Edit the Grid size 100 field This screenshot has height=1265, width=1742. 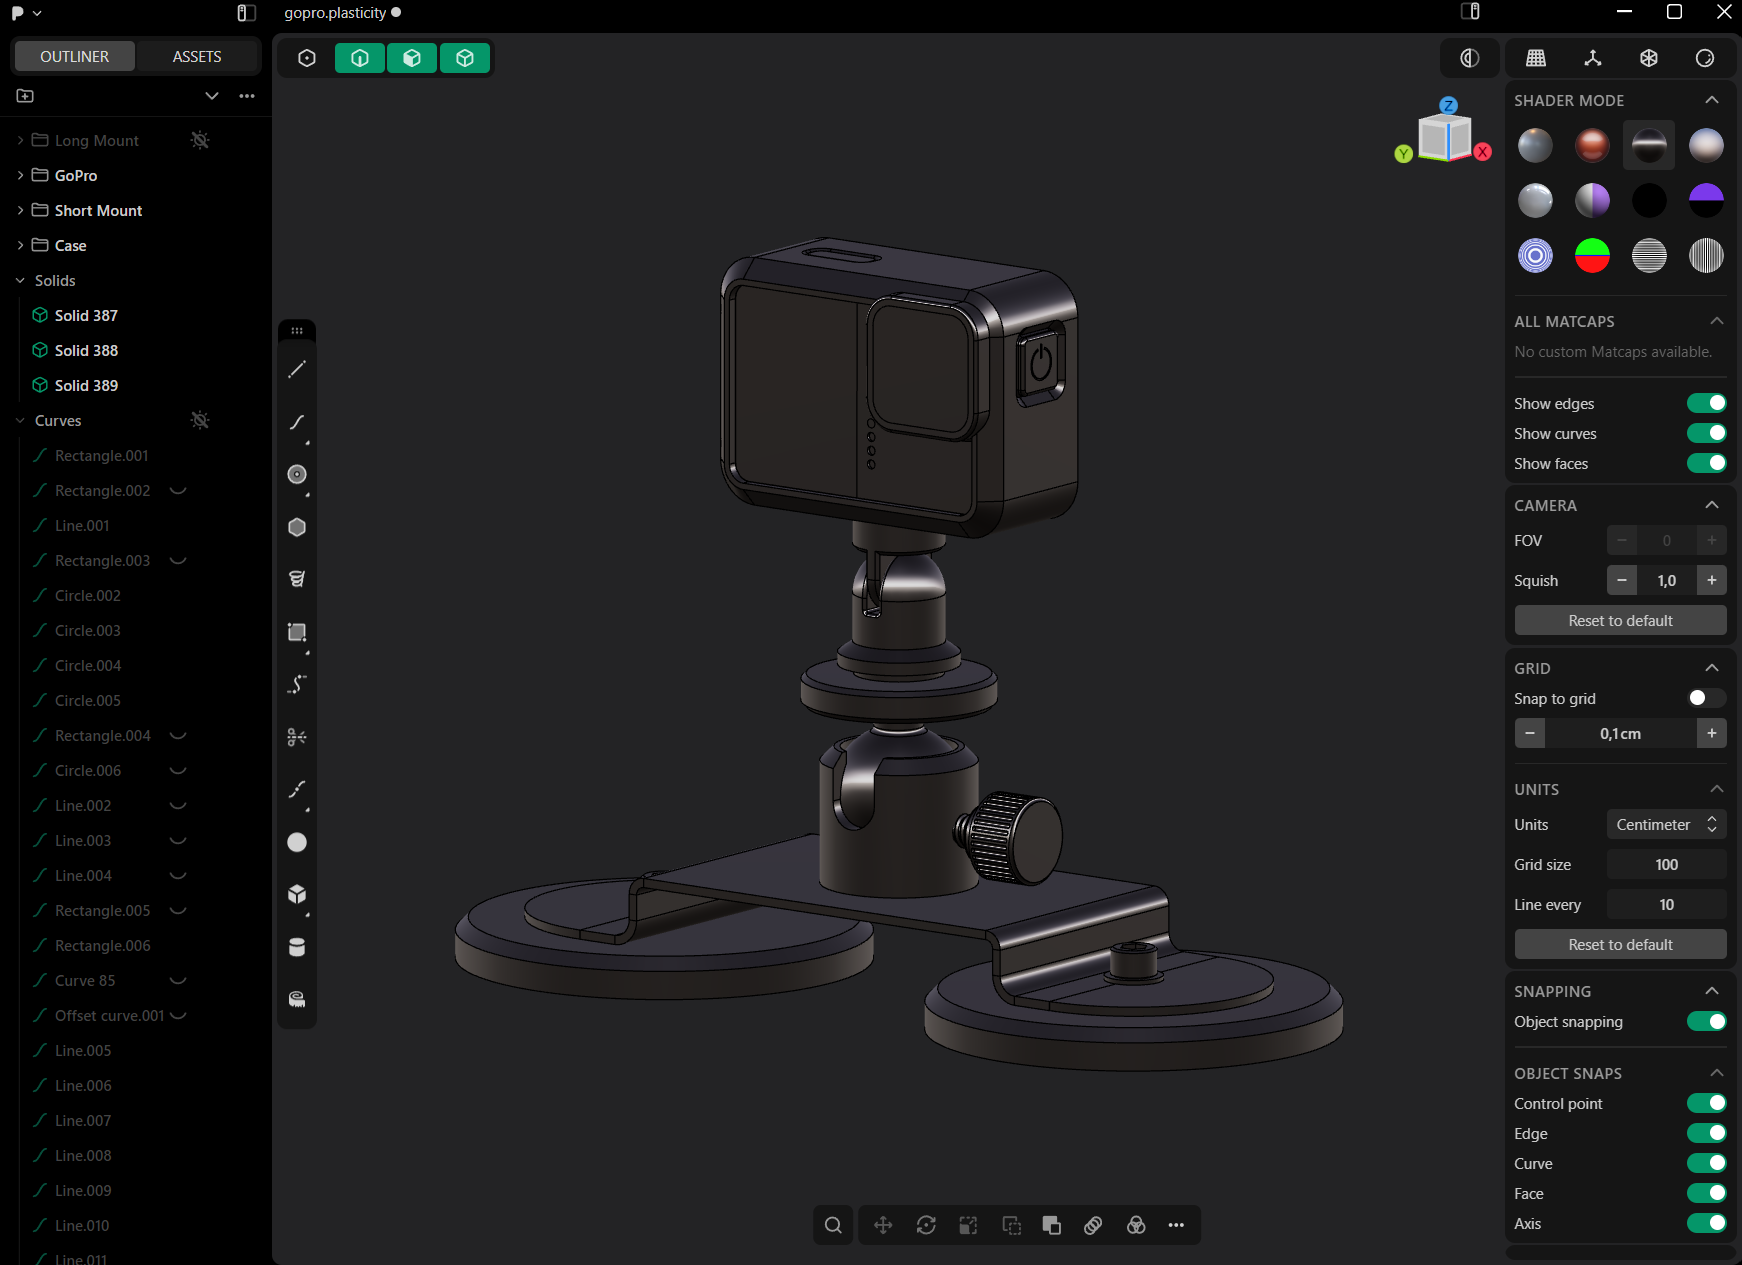point(1666,864)
